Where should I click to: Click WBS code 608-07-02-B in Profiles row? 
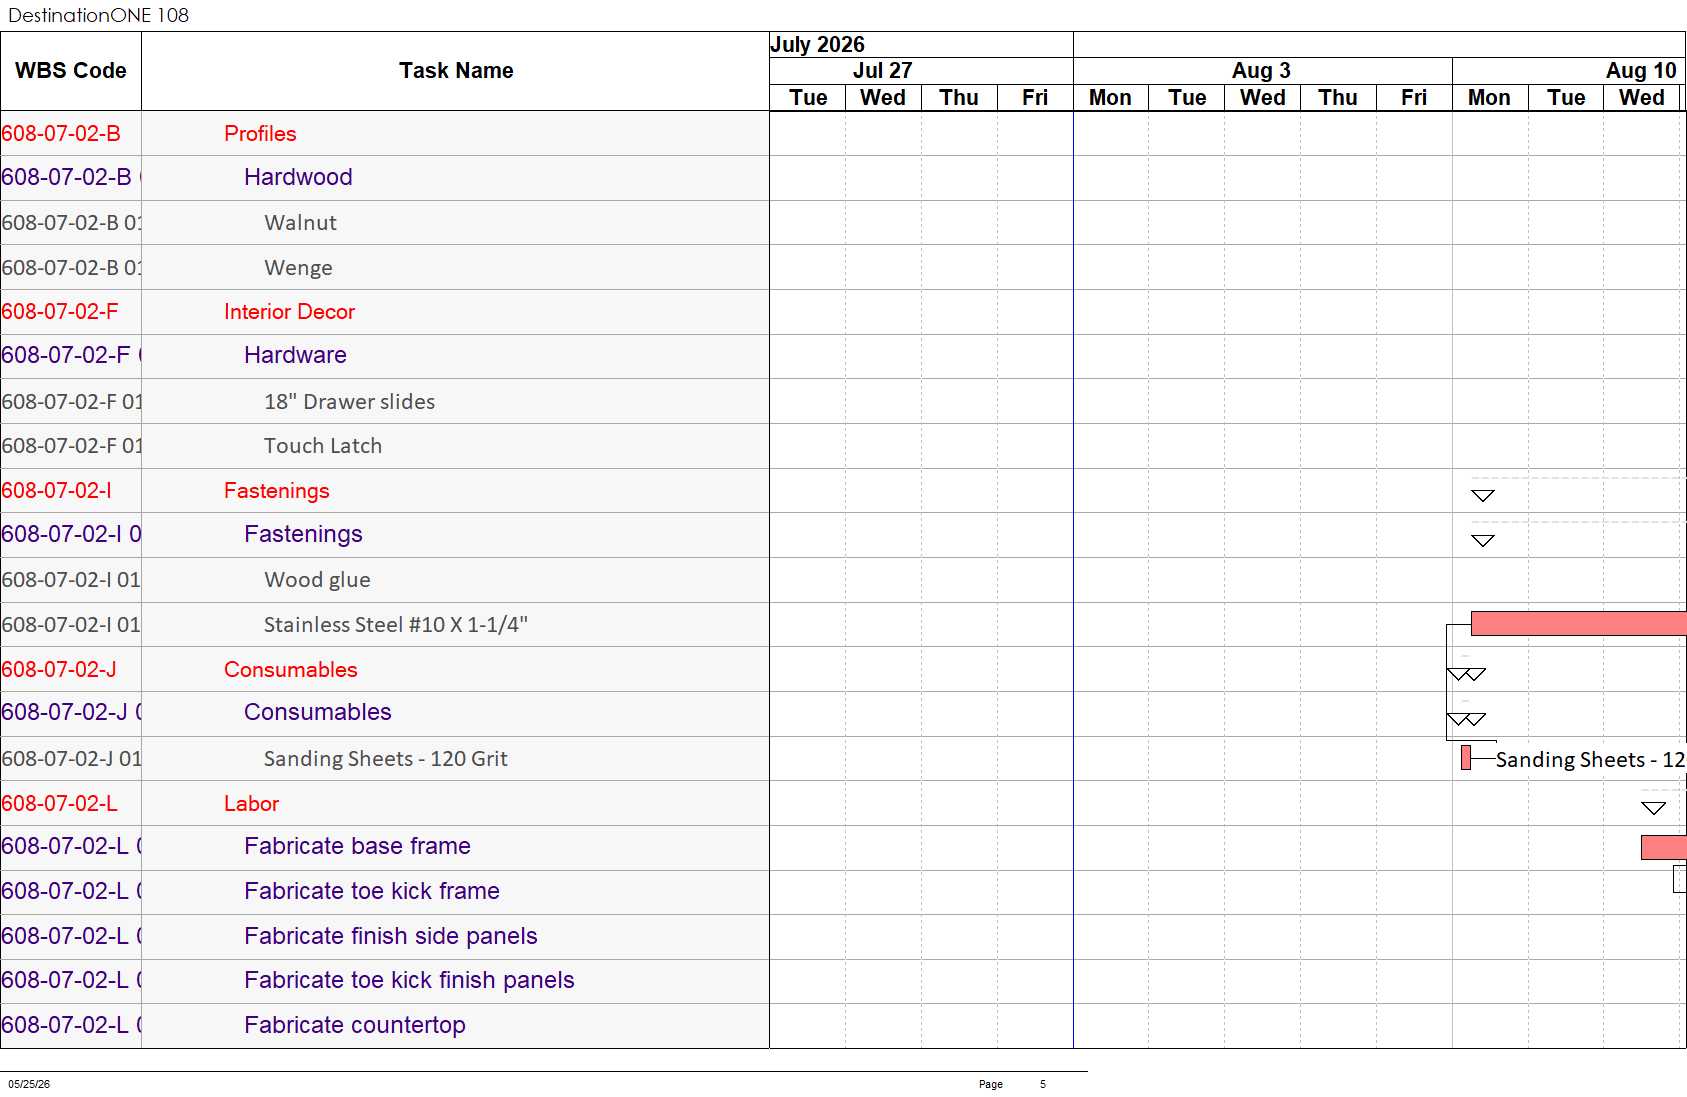click(x=61, y=134)
